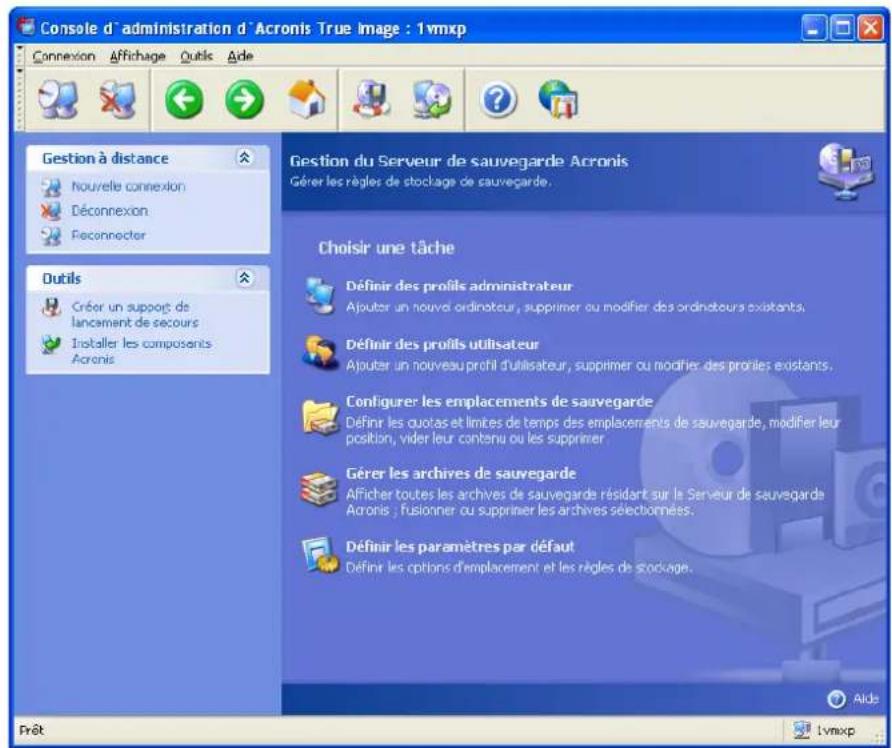Click the description starting 'Ajouter un nouvel ordinateur'
Image resolution: width=892 pixels, height=748 pixels.
pyautogui.click(x=575, y=307)
